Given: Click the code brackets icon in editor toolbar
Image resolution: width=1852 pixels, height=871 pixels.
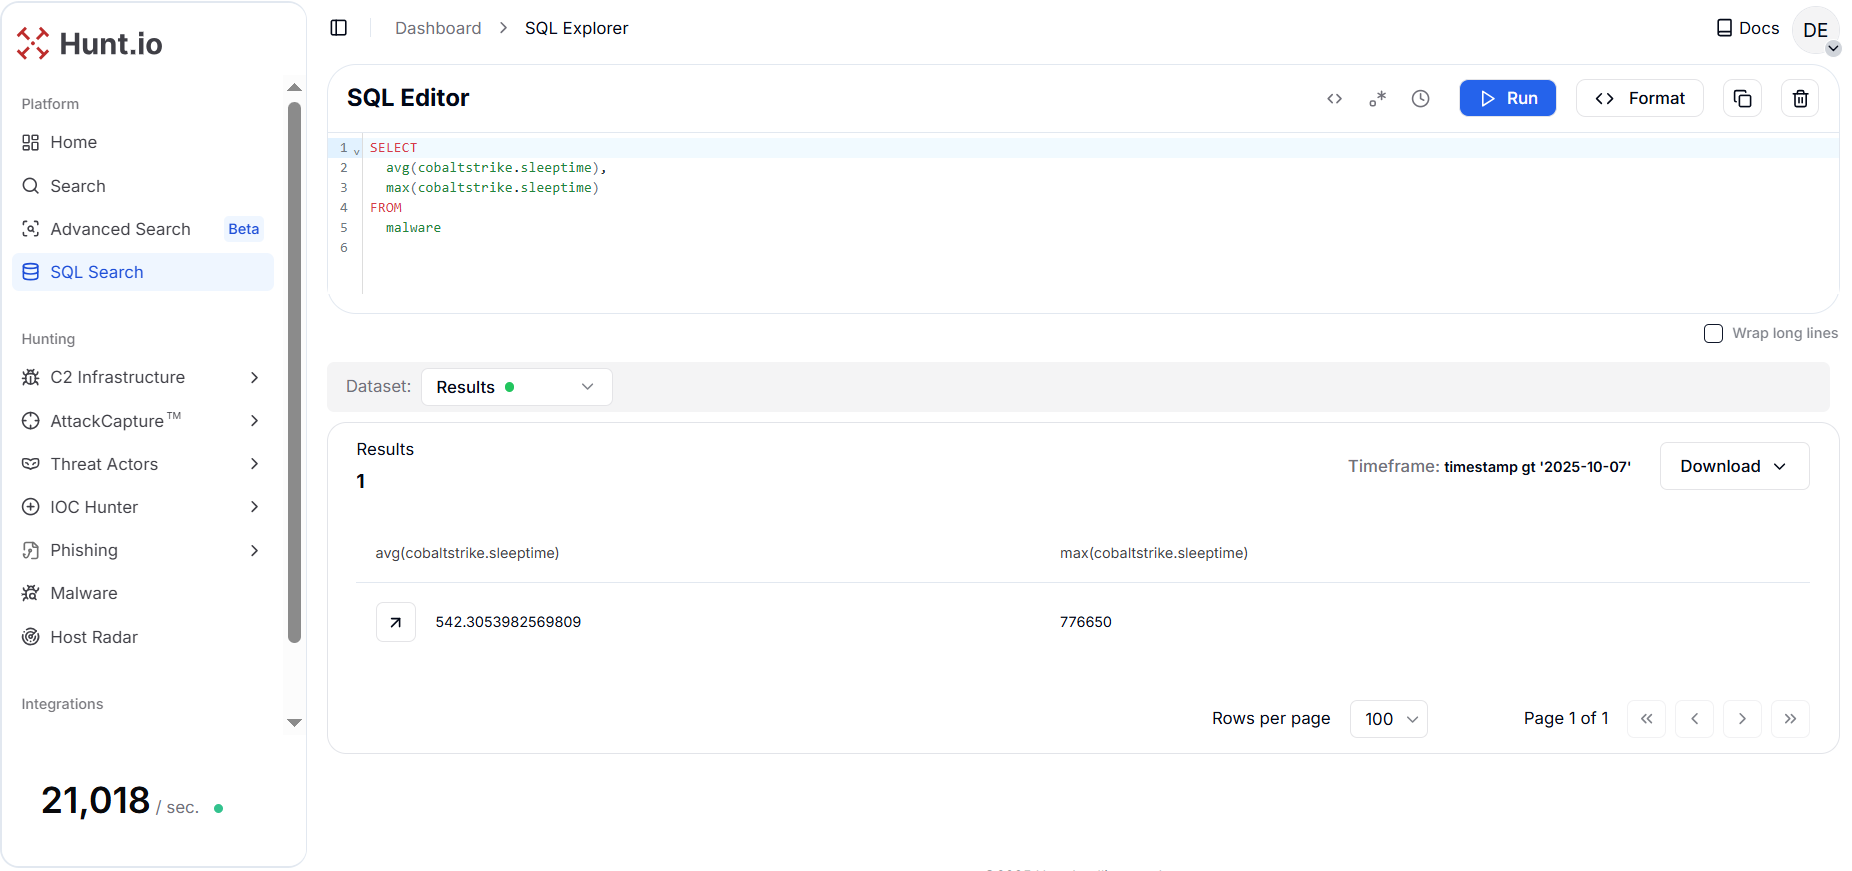Looking at the screenshot, I should point(1334,98).
